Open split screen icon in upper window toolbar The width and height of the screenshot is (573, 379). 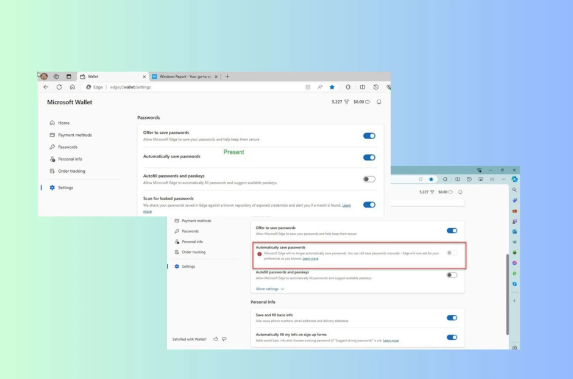point(362,87)
